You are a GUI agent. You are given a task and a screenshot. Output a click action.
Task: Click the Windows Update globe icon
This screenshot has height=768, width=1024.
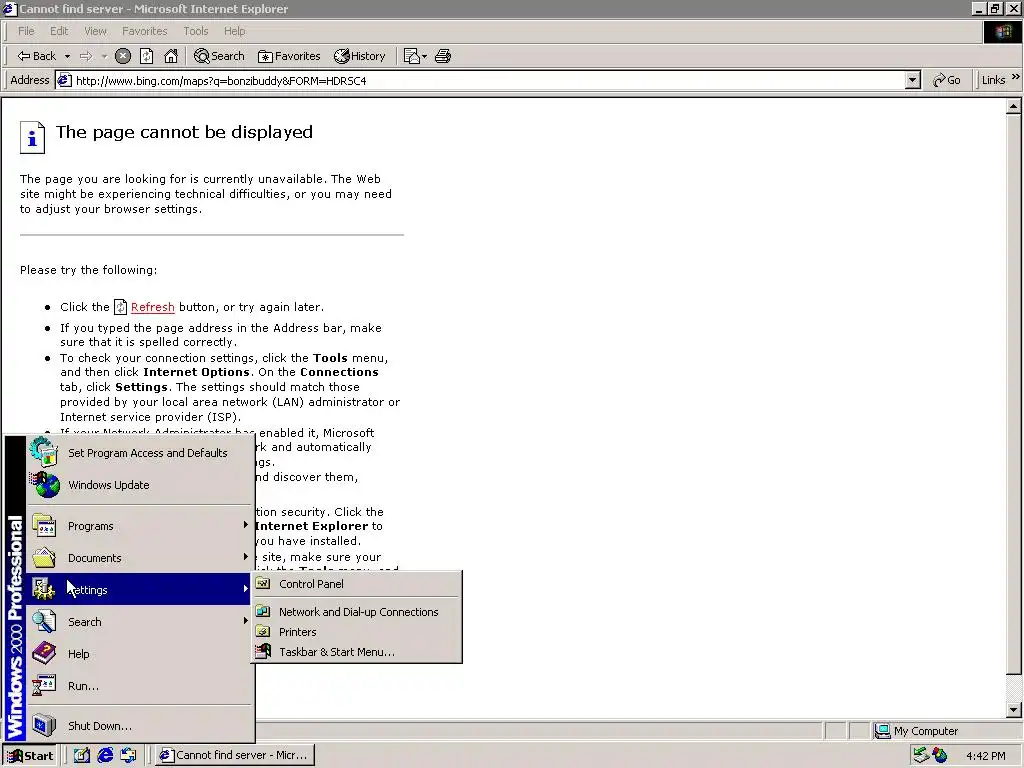tap(44, 485)
